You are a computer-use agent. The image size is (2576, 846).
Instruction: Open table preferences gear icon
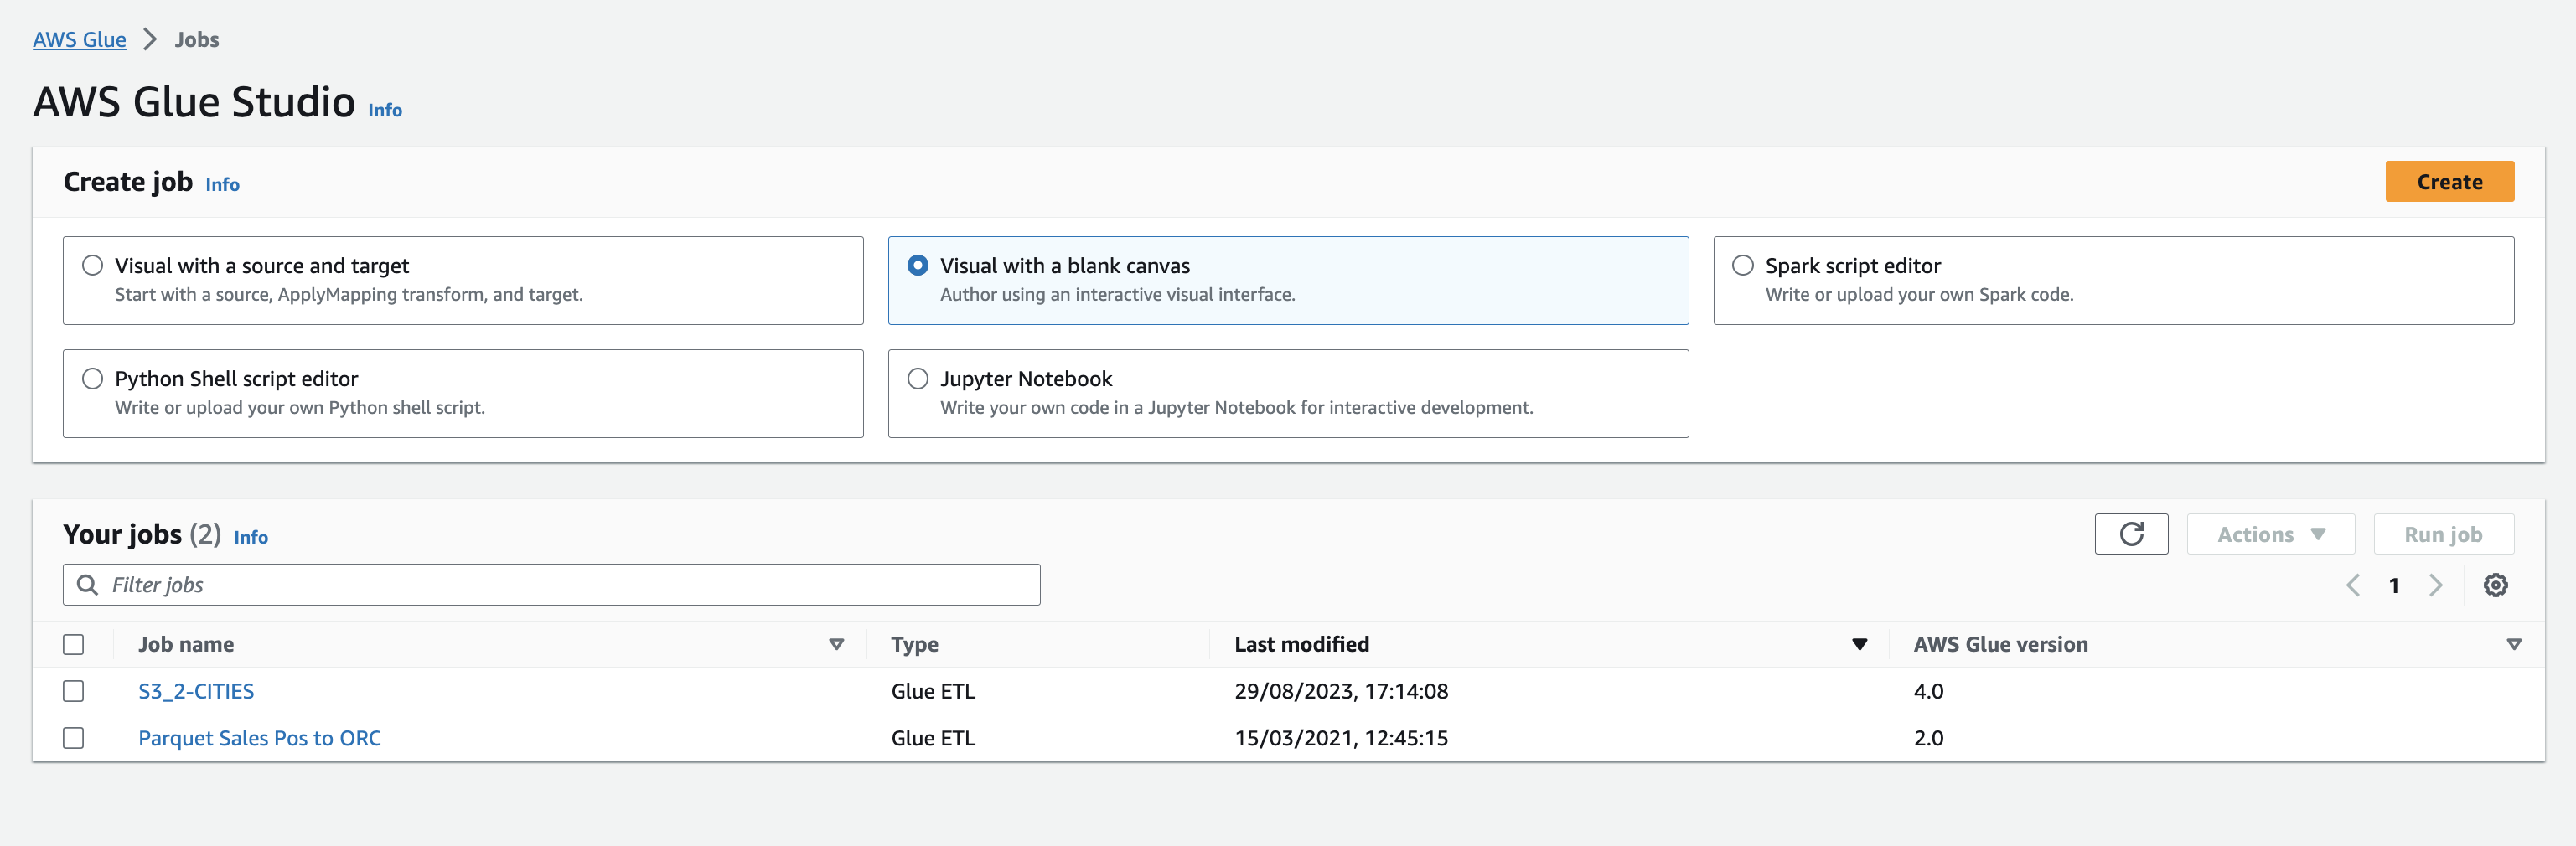2495,585
